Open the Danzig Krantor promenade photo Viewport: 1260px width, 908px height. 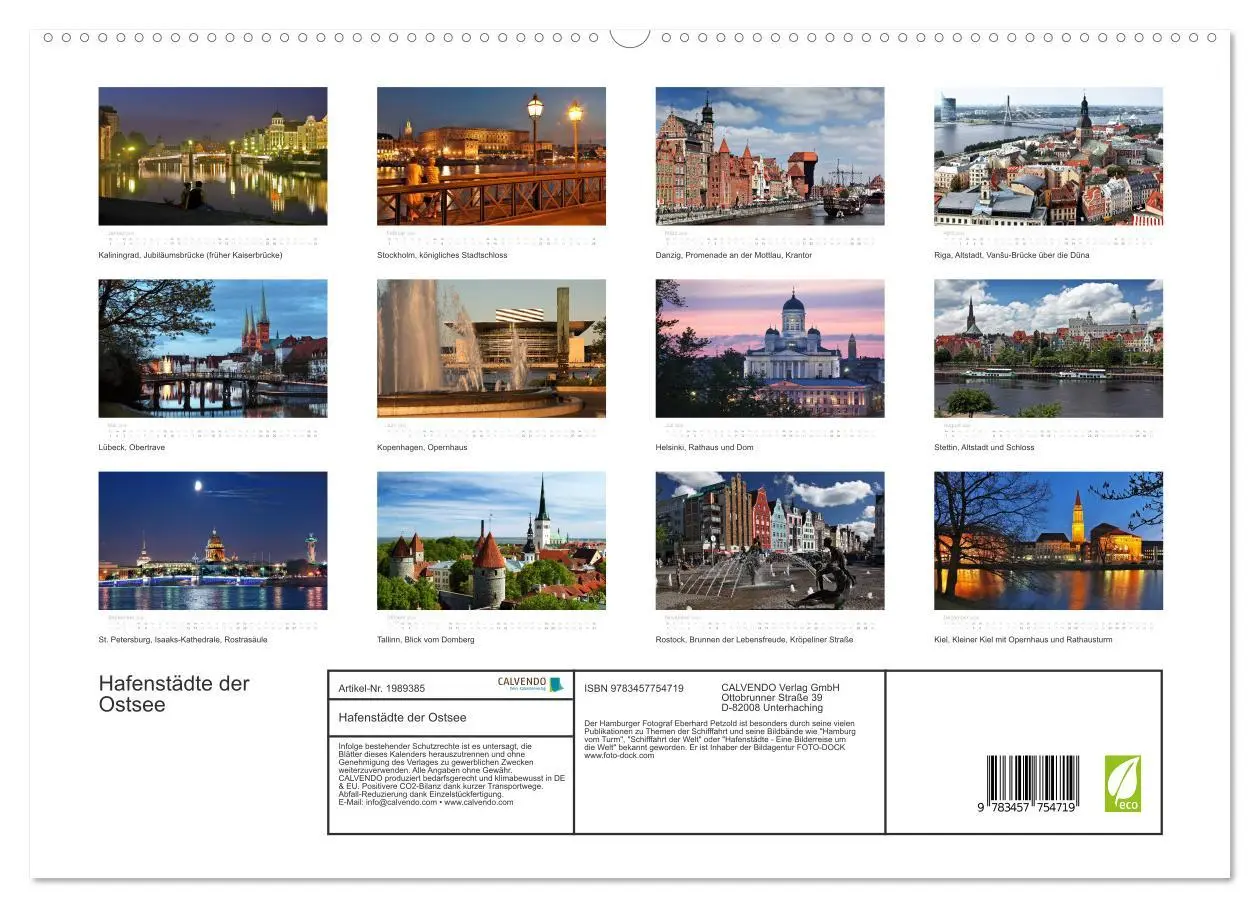pos(770,157)
